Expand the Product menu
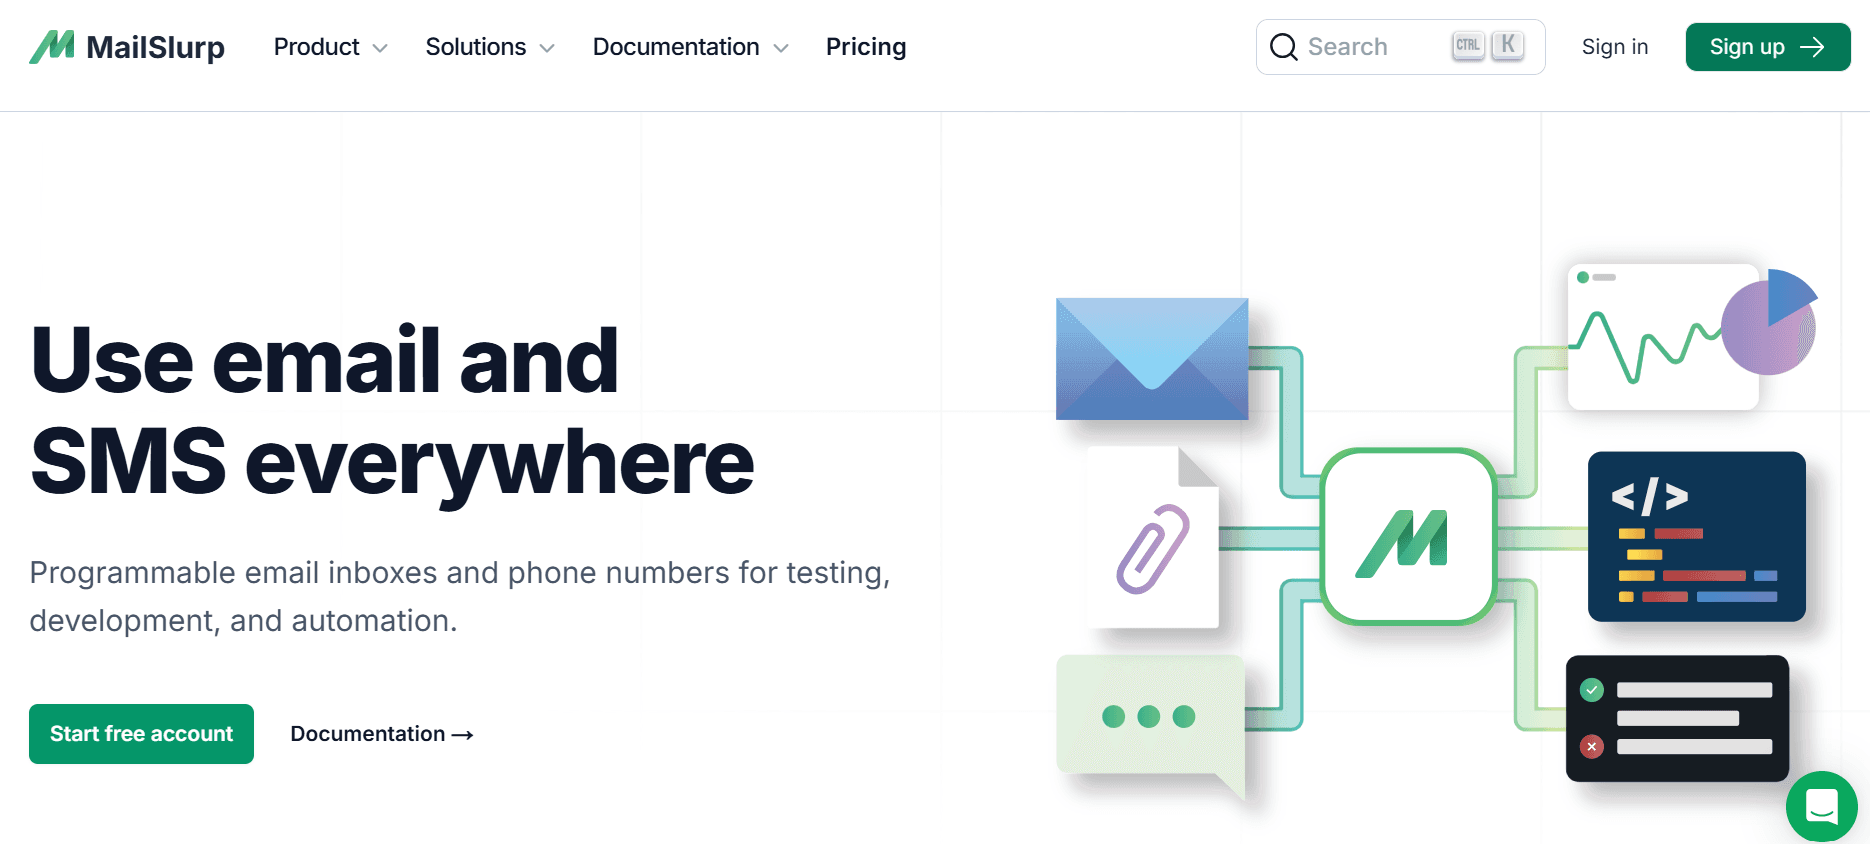Viewport: 1870px width, 844px height. (x=330, y=47)
